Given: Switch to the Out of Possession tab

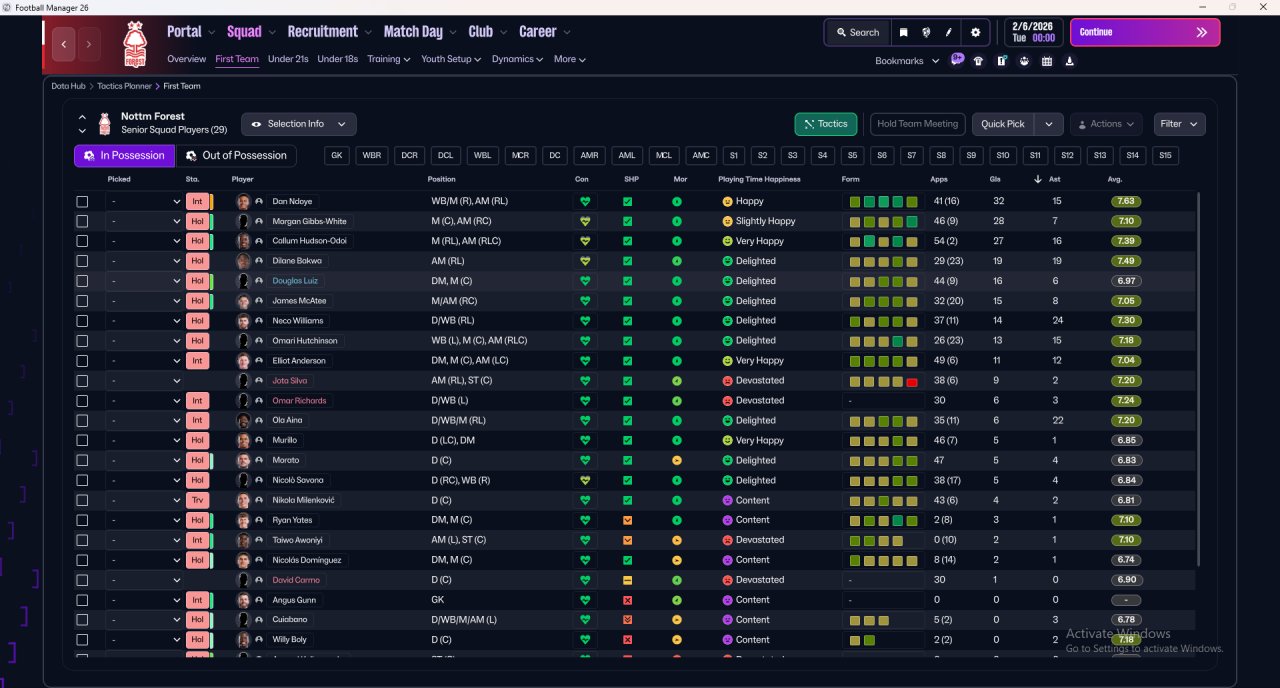Looking at the screenshot, I should [237, 155].
